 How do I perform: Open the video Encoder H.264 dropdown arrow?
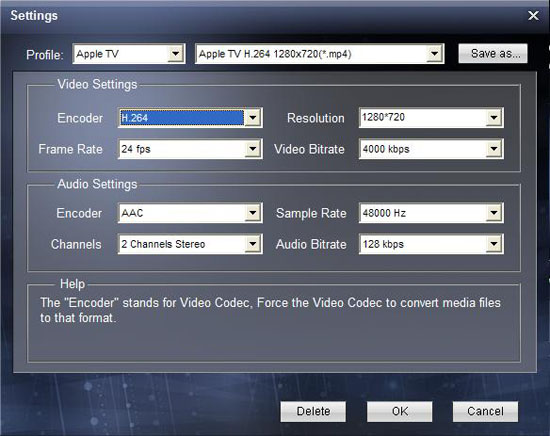pos(253,118)
